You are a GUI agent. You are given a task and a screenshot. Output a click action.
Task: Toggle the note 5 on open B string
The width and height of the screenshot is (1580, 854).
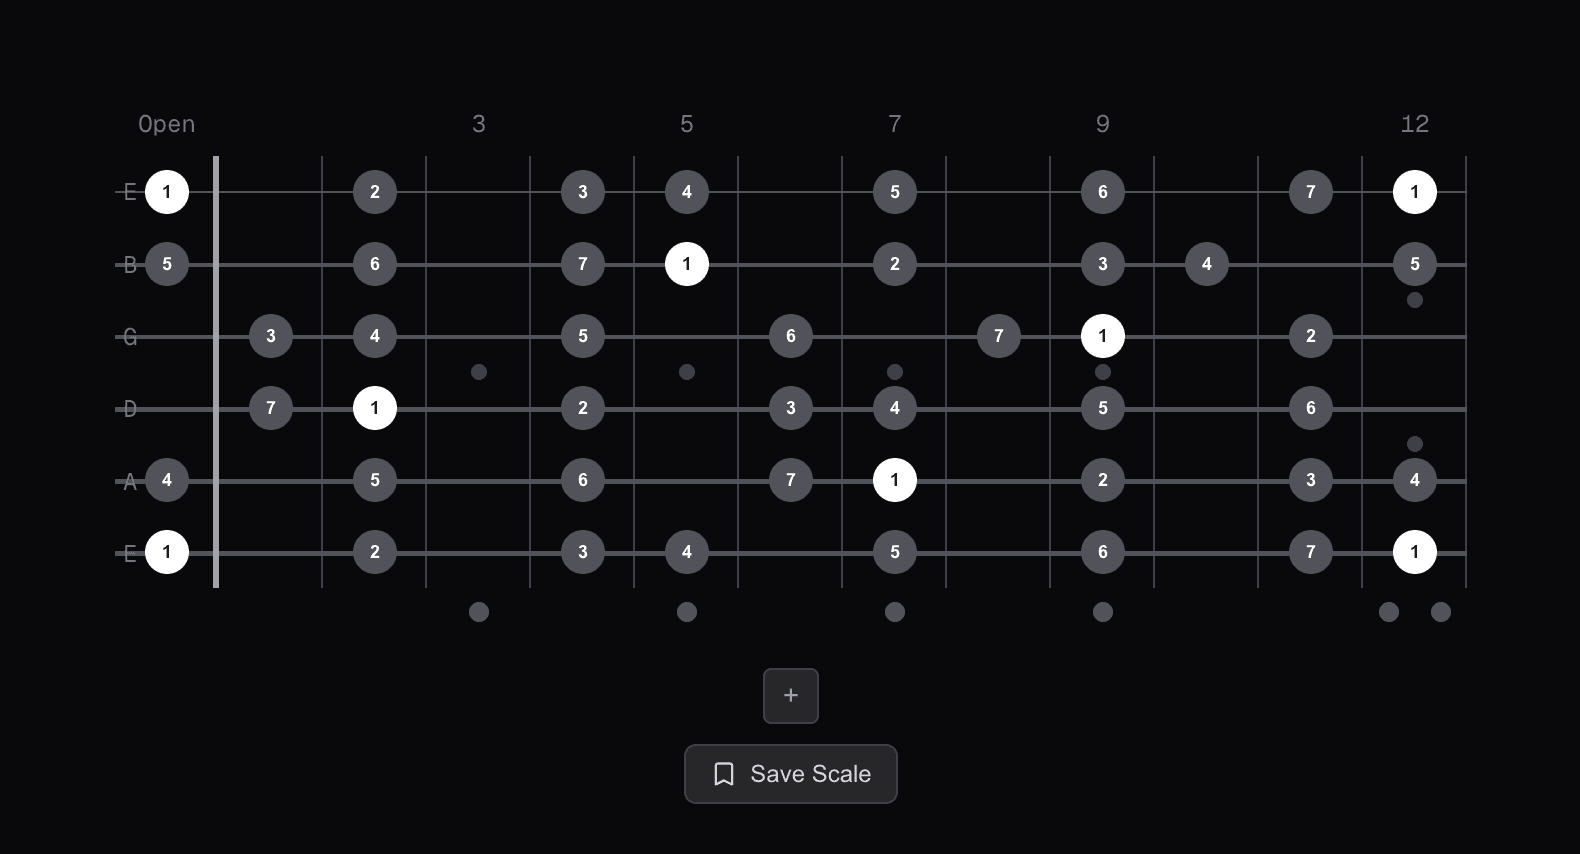(167, 264)
